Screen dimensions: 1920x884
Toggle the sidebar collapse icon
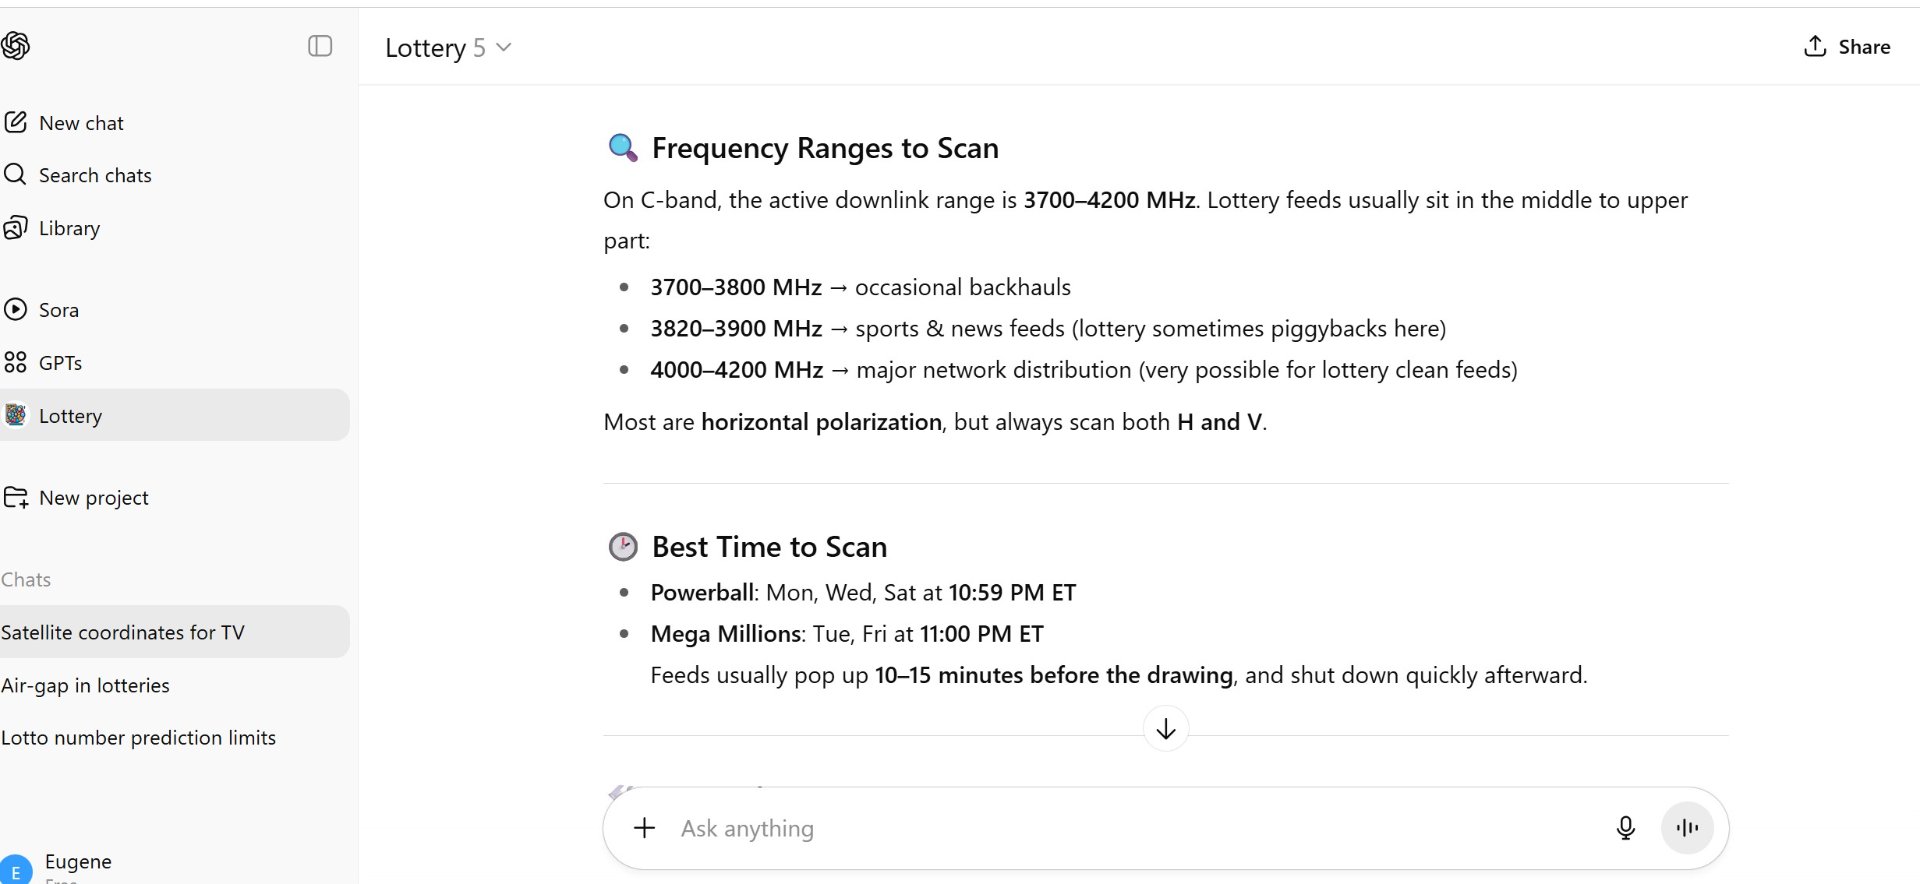pyautogui.click(x=320, y=46)
